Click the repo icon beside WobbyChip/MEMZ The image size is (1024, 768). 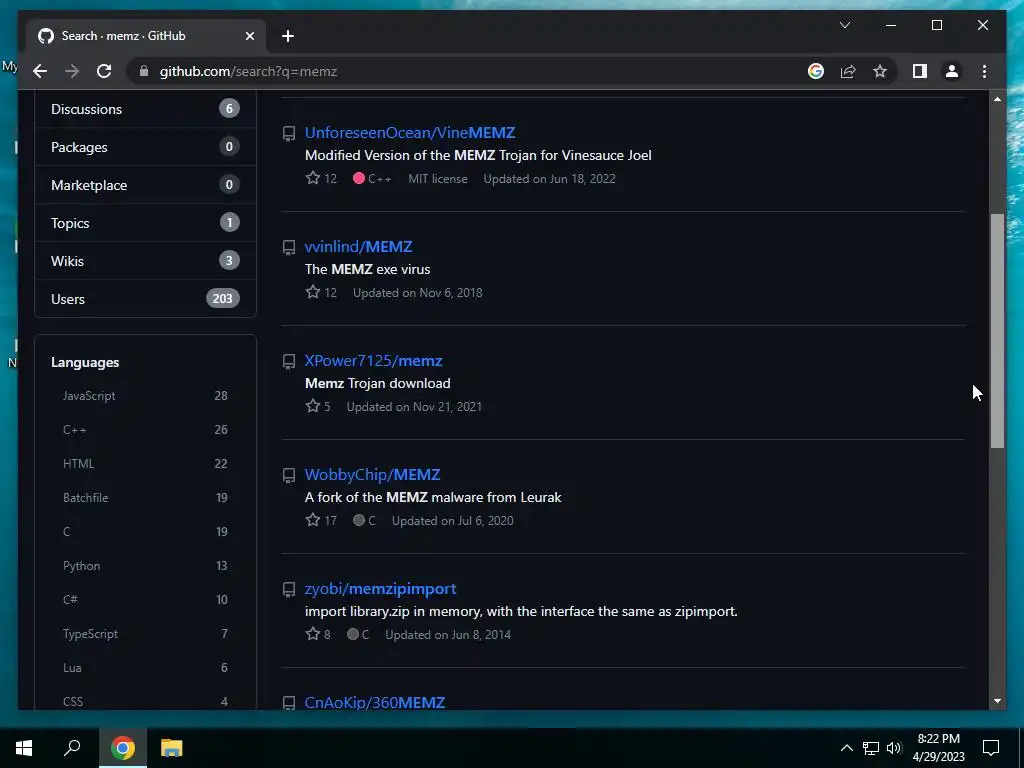coord(289,475)
